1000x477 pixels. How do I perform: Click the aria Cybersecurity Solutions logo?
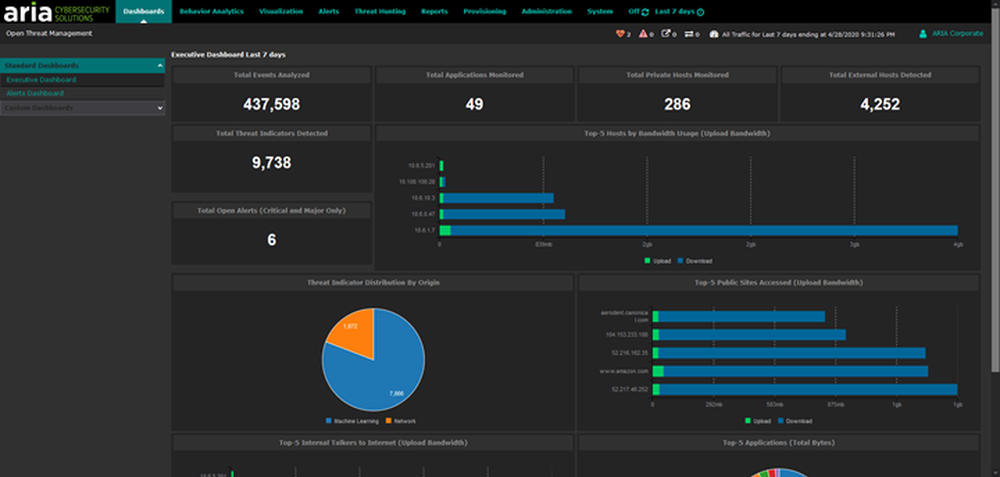(56, 11)
